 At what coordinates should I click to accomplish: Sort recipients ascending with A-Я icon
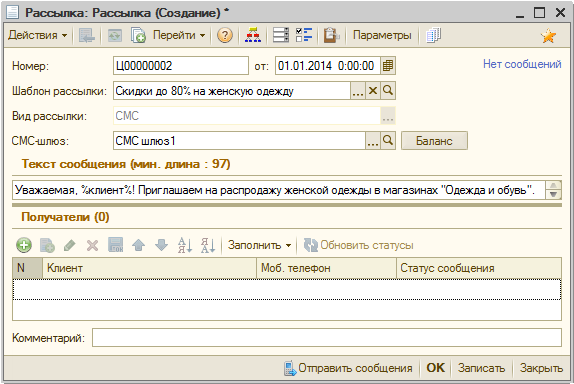click(x=185, y=245)
